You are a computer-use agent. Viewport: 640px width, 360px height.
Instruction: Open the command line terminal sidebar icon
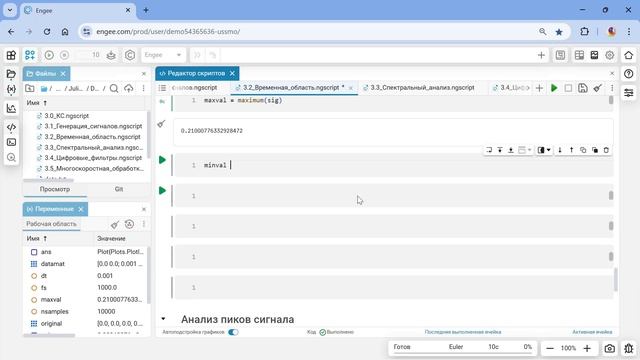[x=11, y=142]
